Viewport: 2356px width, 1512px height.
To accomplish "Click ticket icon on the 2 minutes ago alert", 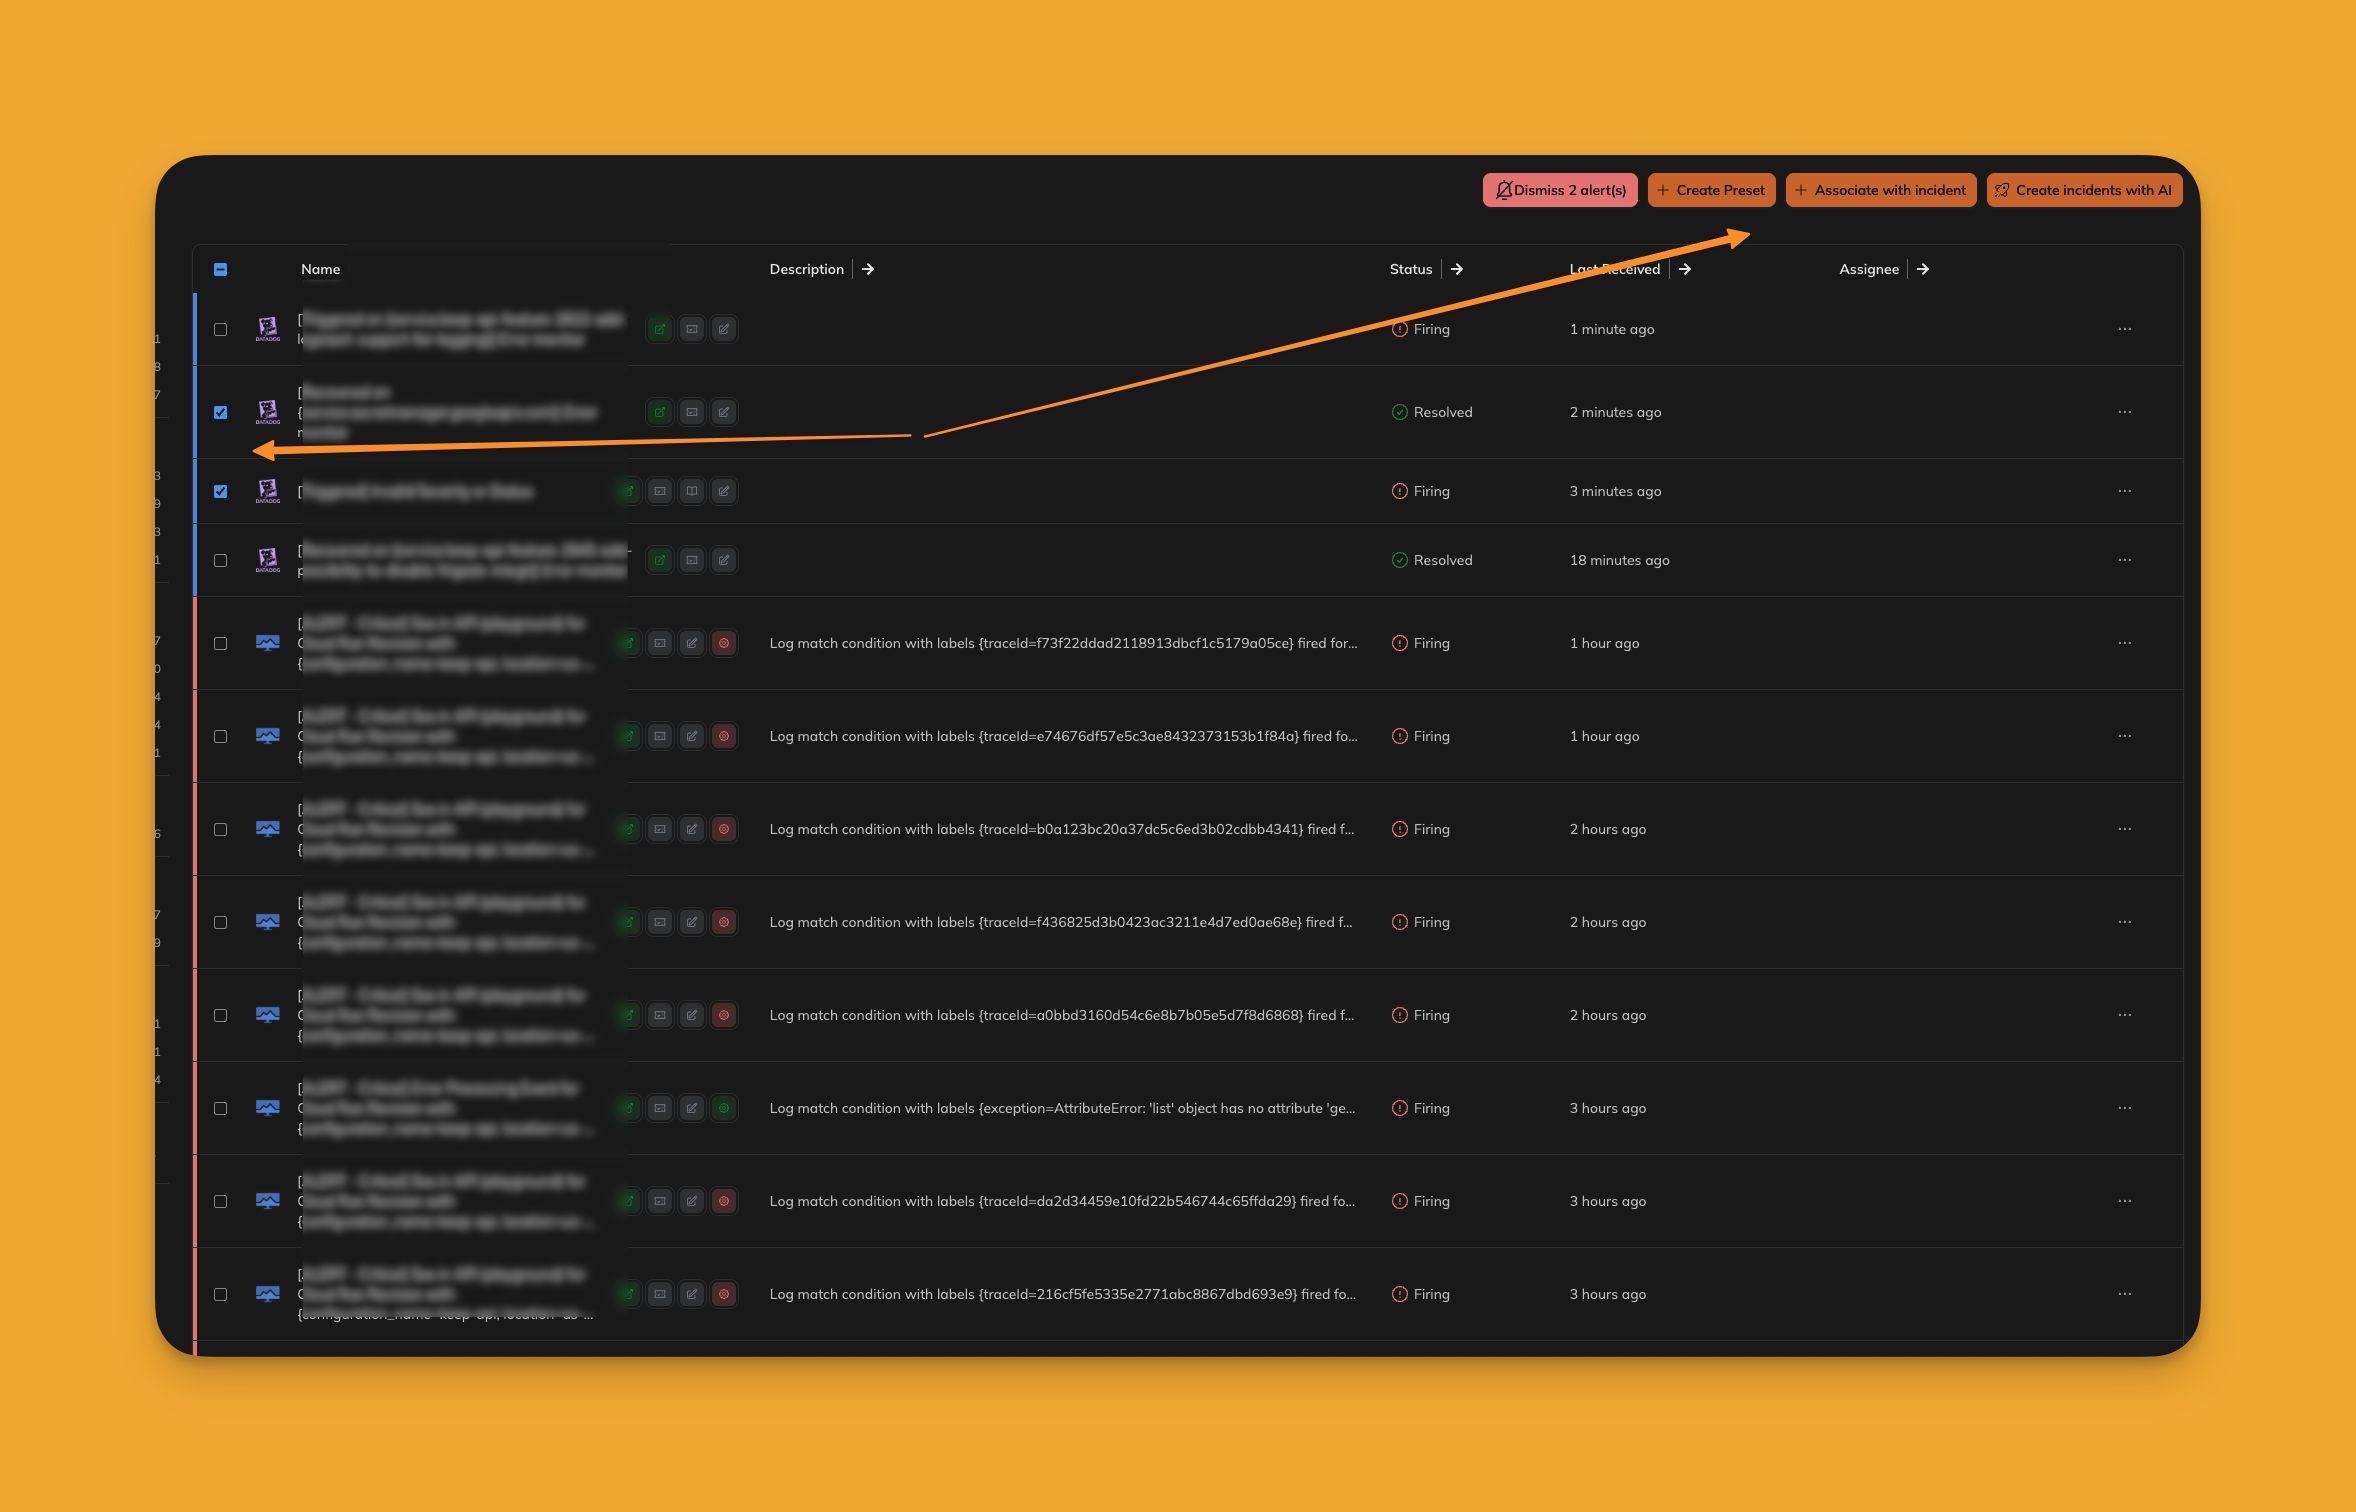I will pos(692,412).
